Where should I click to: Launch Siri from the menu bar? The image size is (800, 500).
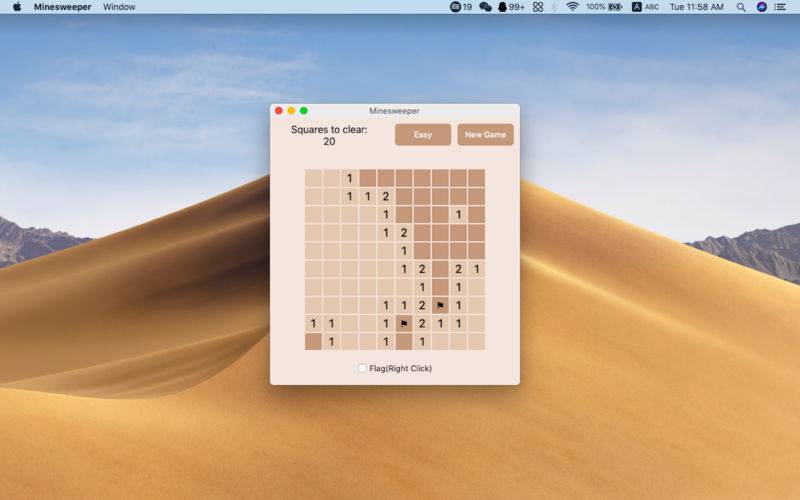762,7
